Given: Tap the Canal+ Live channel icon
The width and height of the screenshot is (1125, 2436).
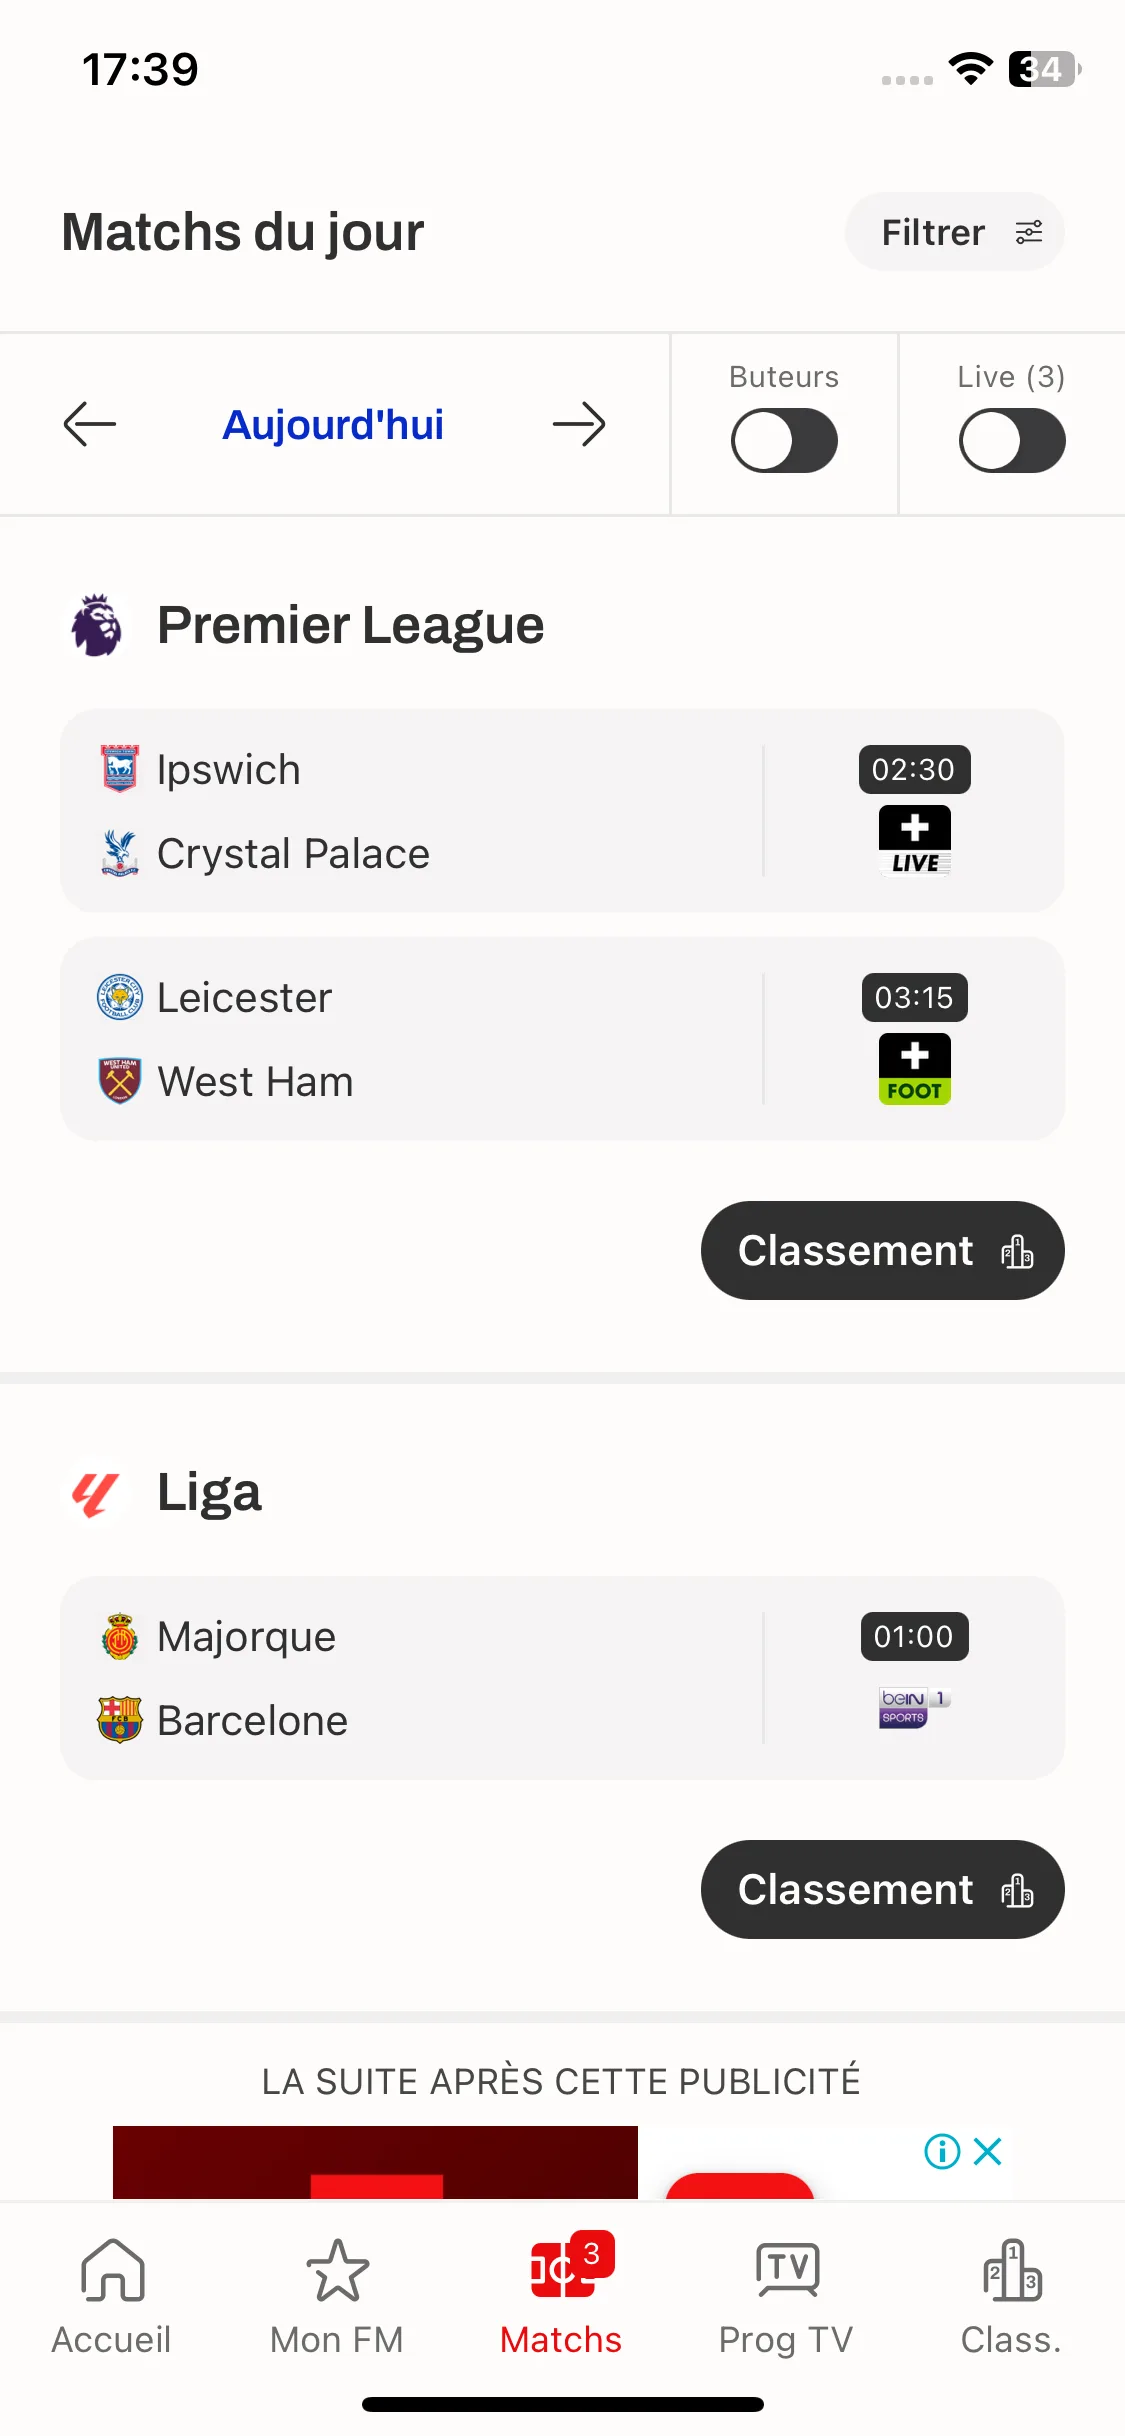Looking at the screenshot, I should (914, 840).
